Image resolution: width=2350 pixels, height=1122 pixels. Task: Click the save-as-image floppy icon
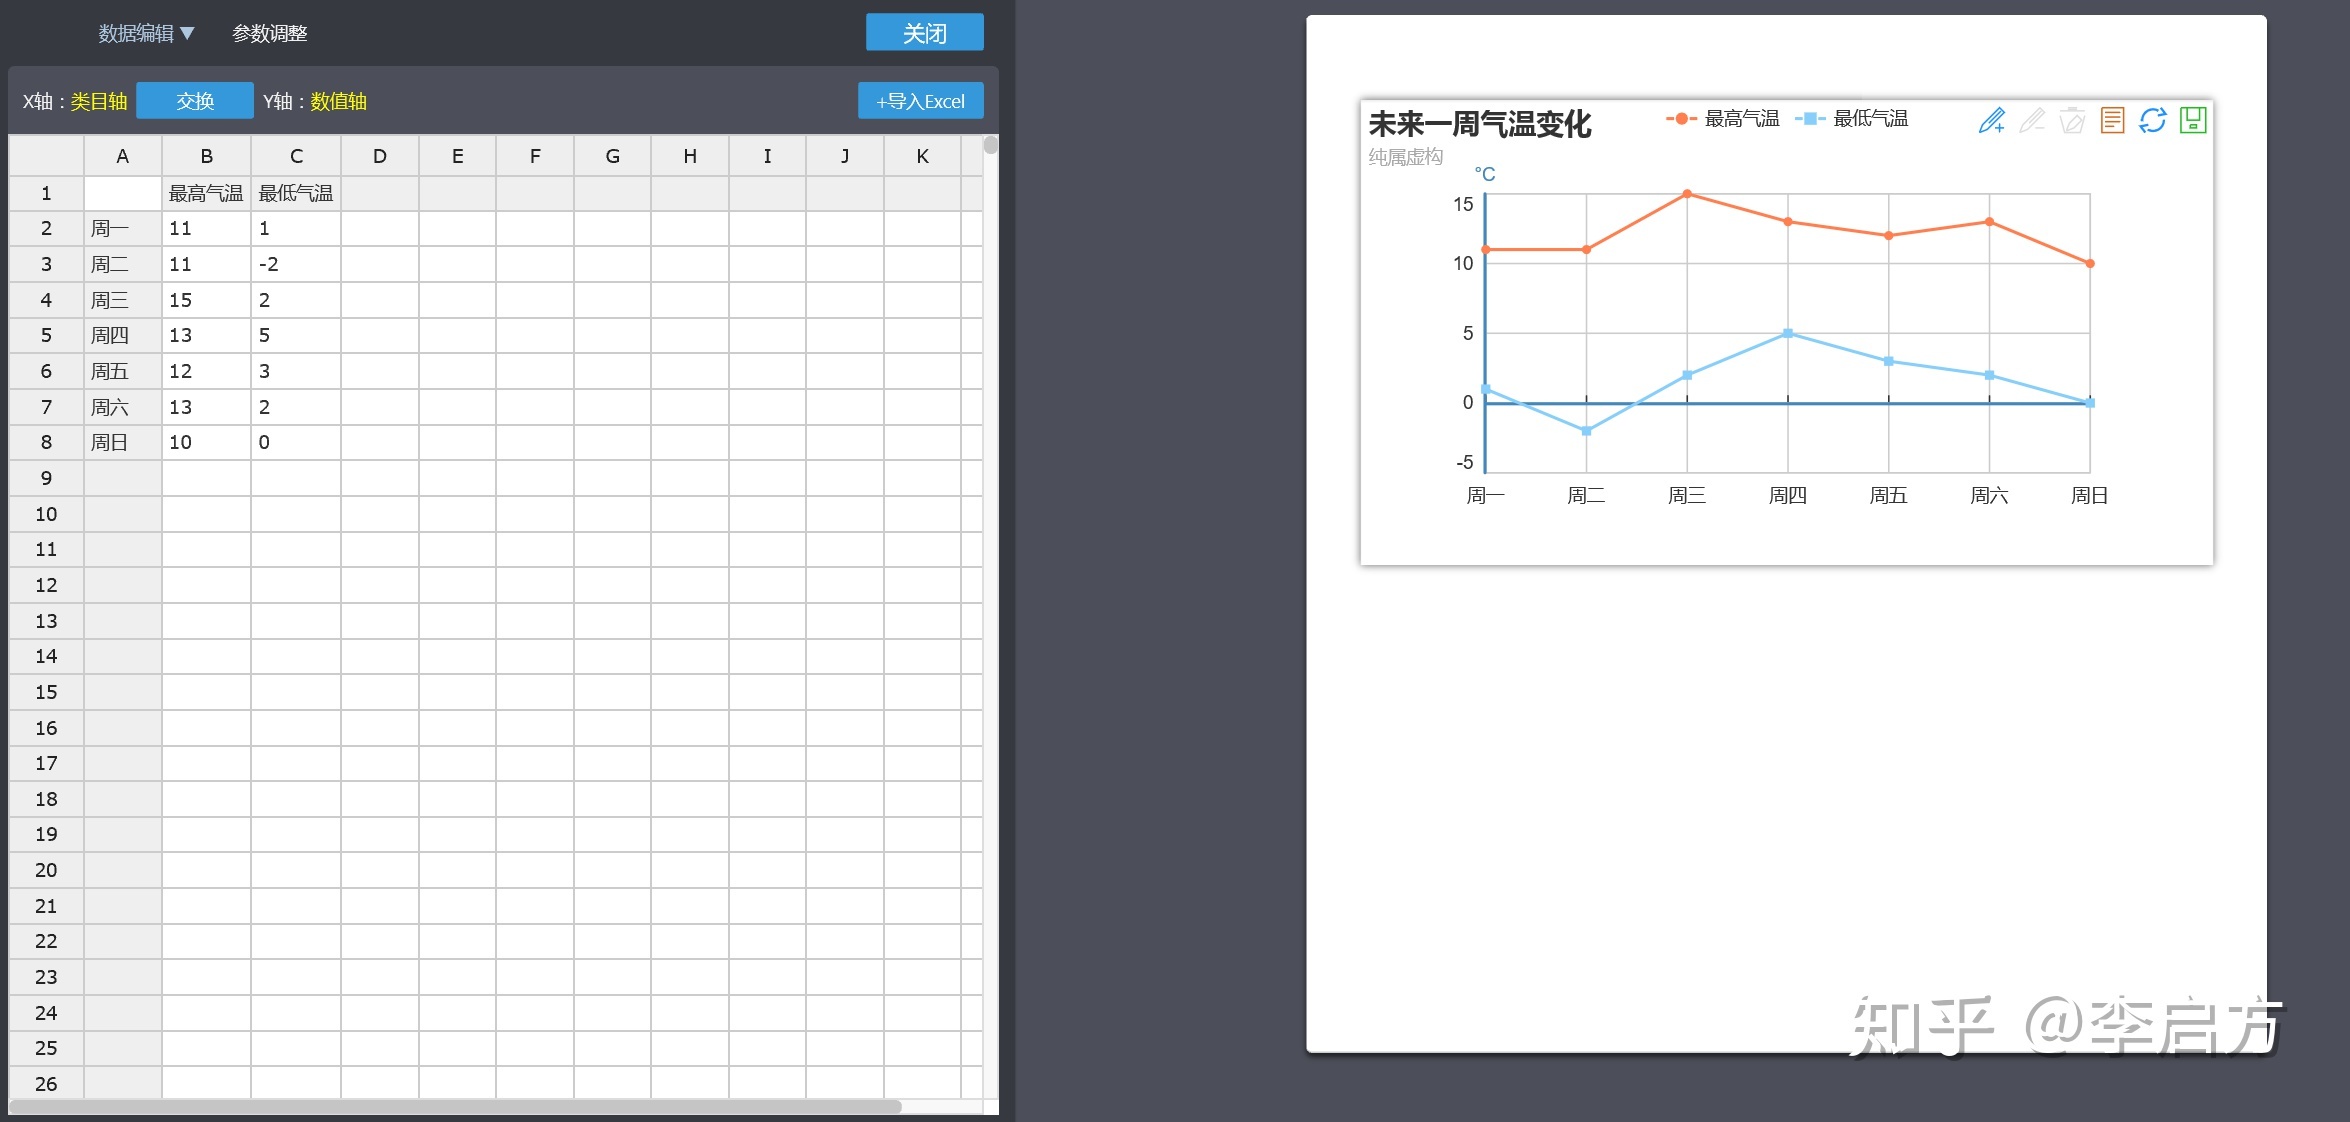pyautogui.click(x=2192, y=121)
